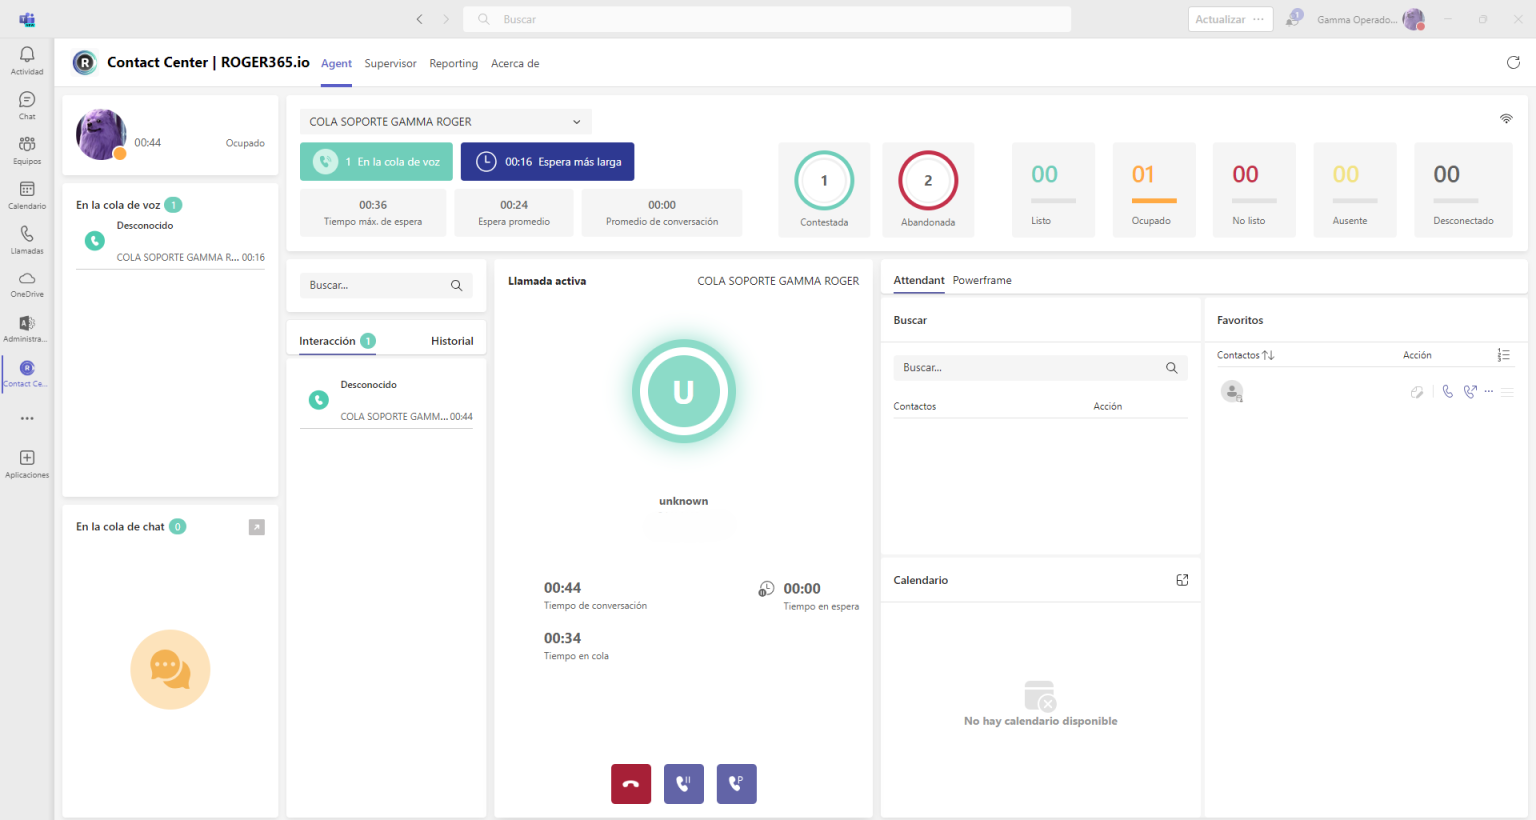Viewport: 1536px width, 820px height.
Task: Toggle the En la cola de voz filter
Action: 376,160
